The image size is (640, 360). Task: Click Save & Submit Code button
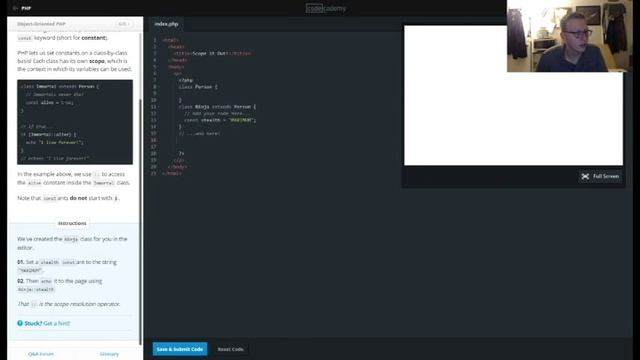point(180,349)
